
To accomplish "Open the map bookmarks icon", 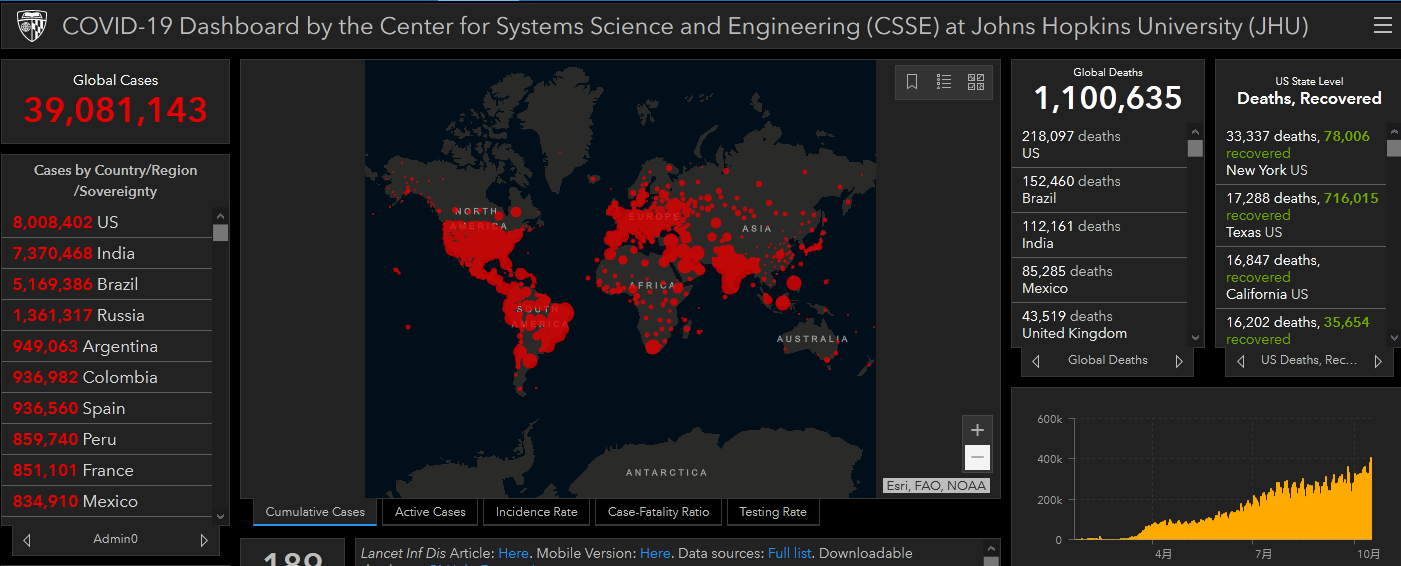I will (912, 82).
